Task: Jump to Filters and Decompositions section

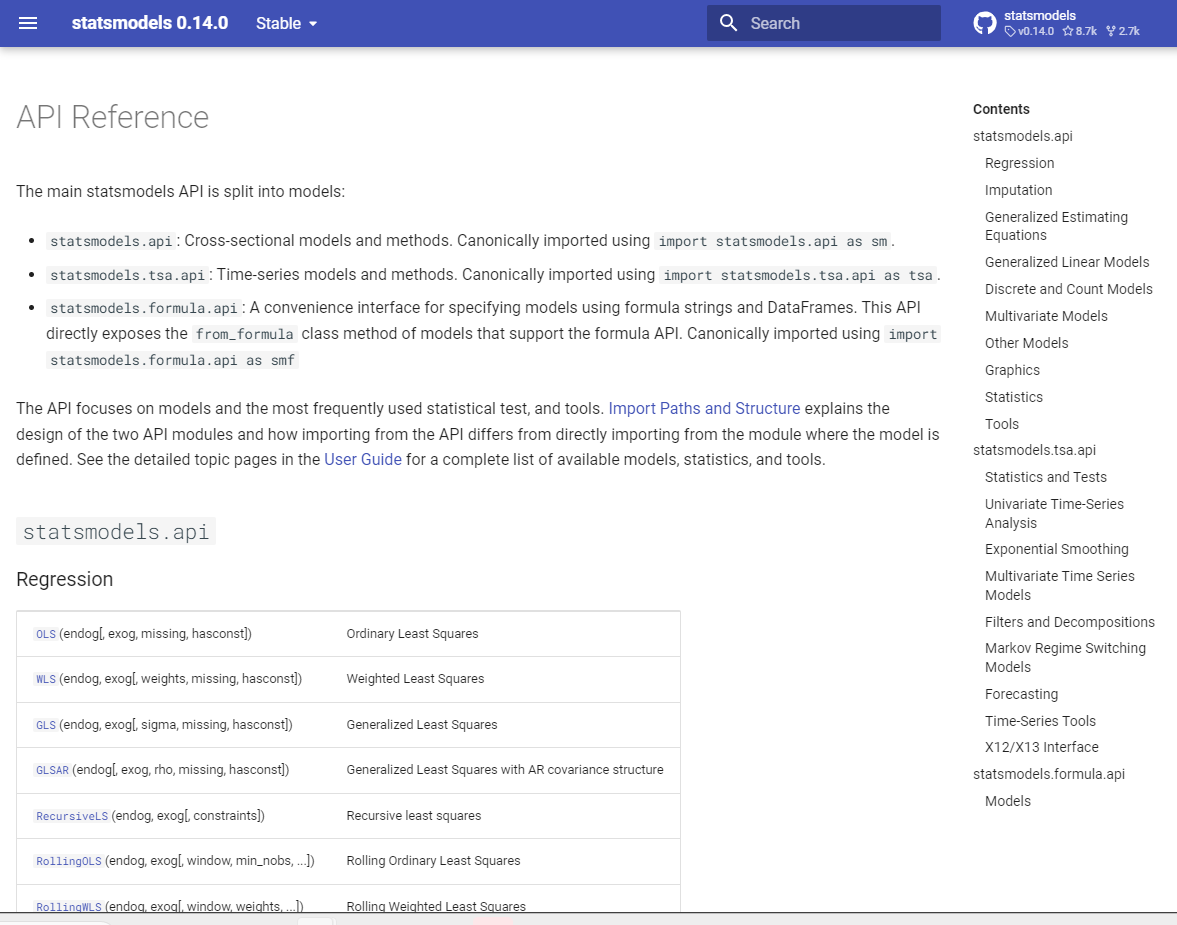Action: [x=1070, y=622]
